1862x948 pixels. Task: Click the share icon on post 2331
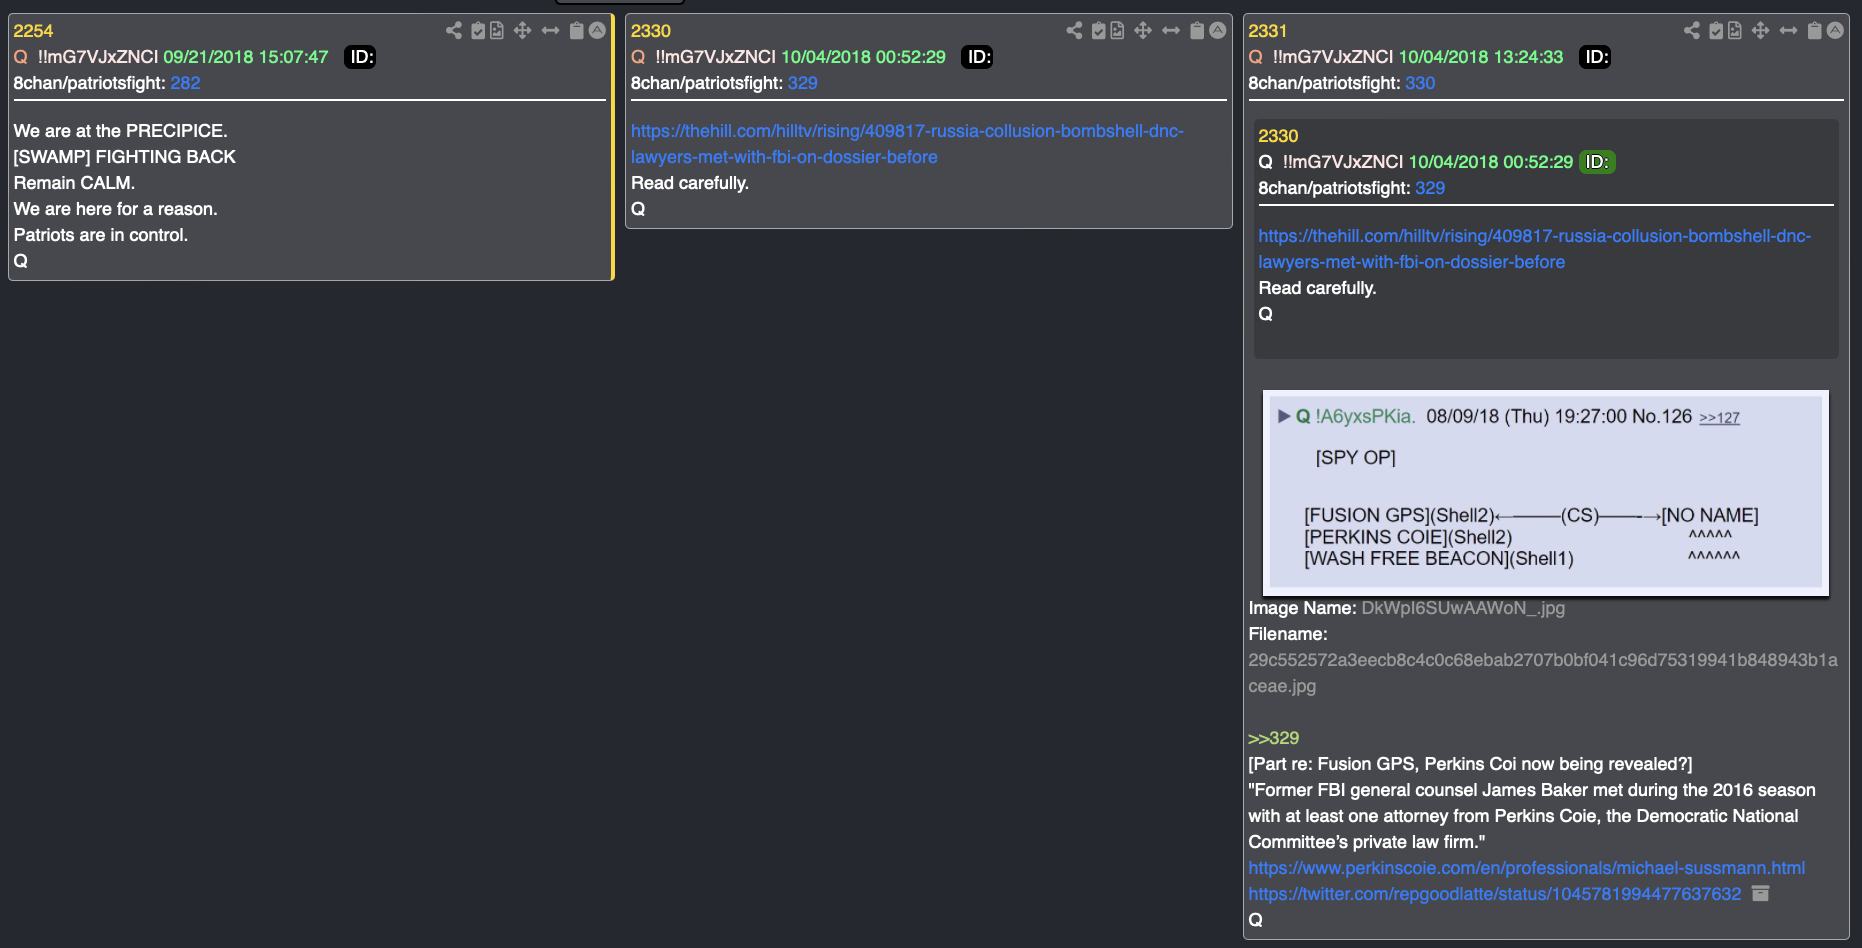point(1691,30)
